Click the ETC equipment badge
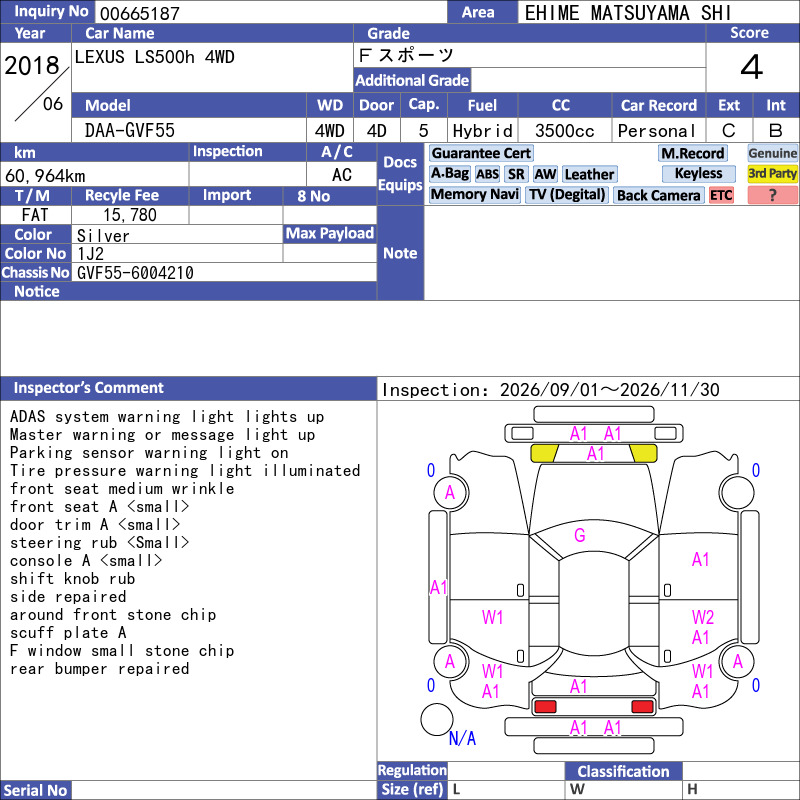 pyautogui.click(x=721, y=195)
